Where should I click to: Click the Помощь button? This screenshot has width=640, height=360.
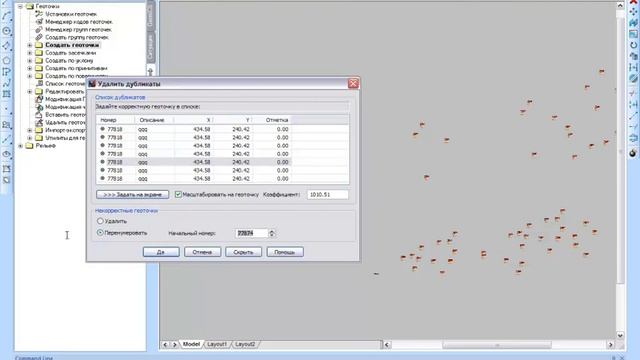click(285, 252)
